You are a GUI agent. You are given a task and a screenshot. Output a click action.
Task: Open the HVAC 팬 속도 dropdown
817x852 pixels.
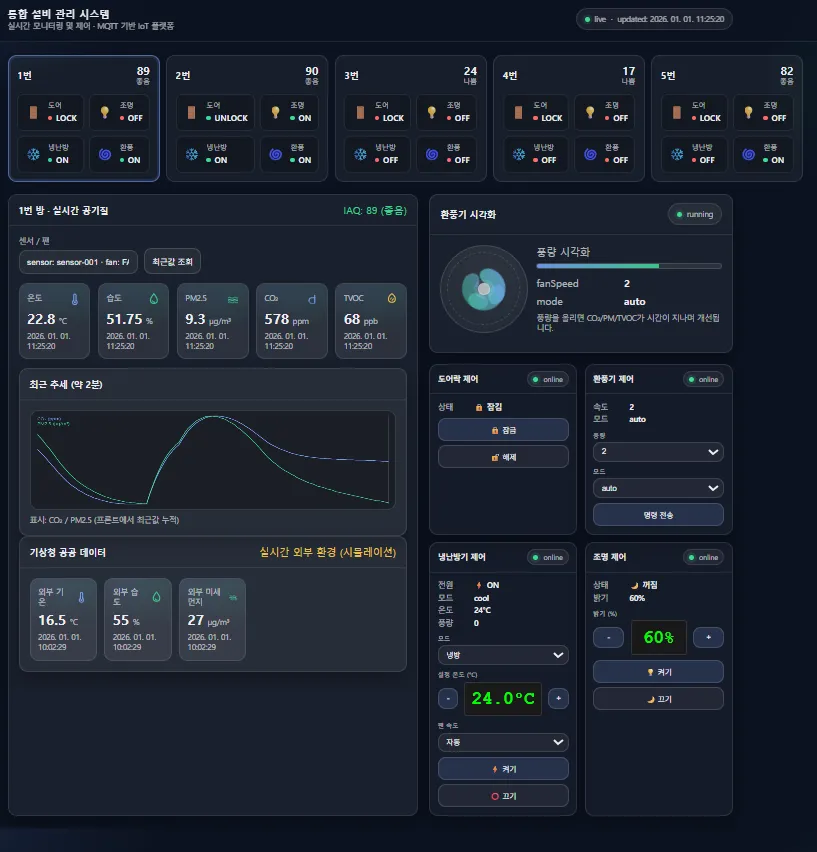click(503, 742)
